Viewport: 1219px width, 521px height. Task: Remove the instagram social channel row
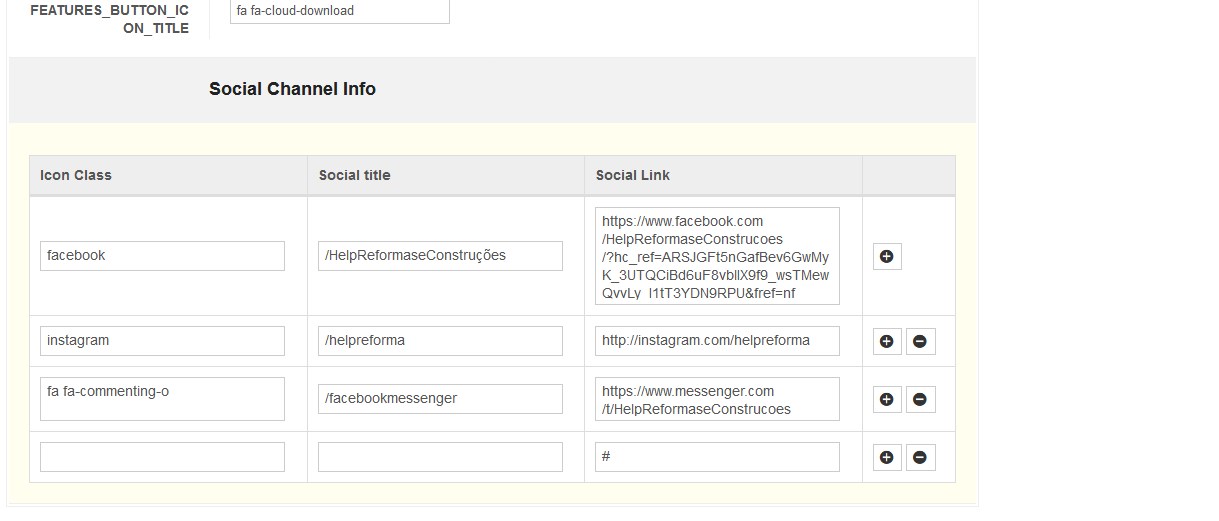point(919,341)
